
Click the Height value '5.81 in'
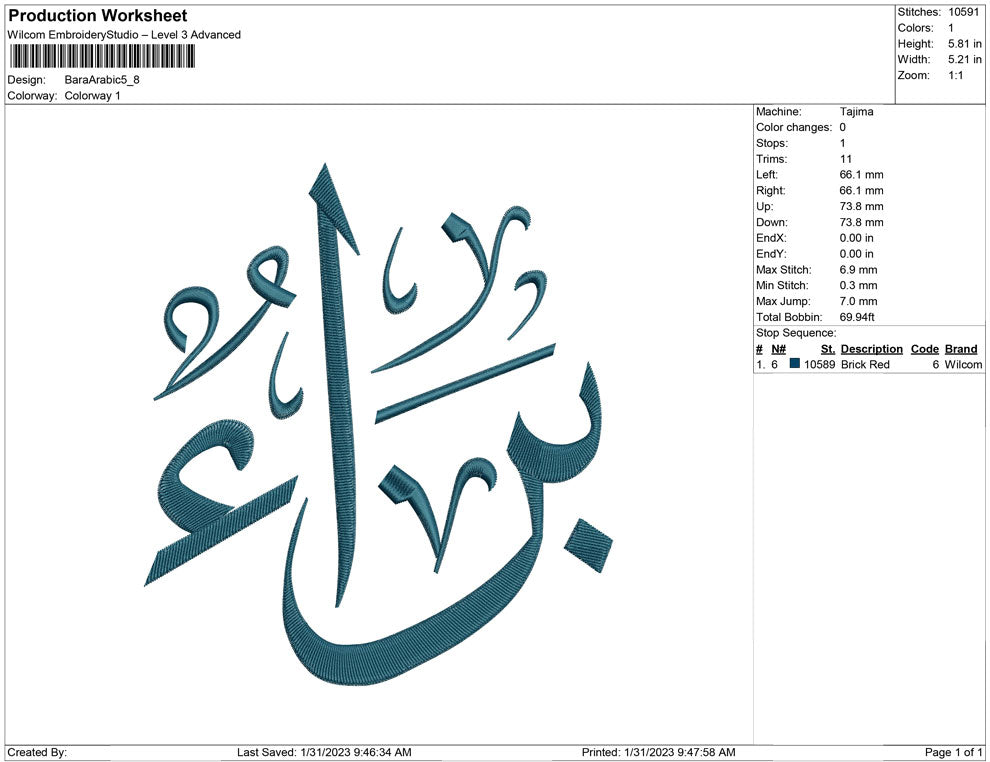[965, 44]
